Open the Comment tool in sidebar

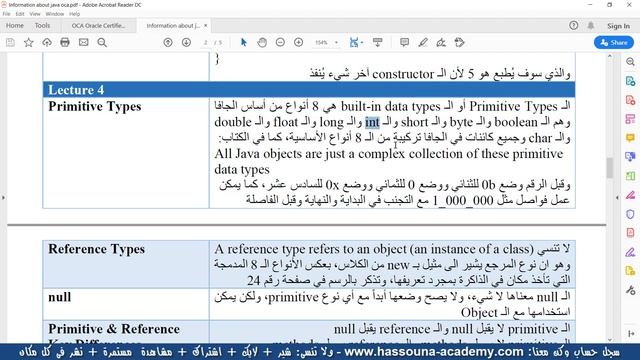630,138
